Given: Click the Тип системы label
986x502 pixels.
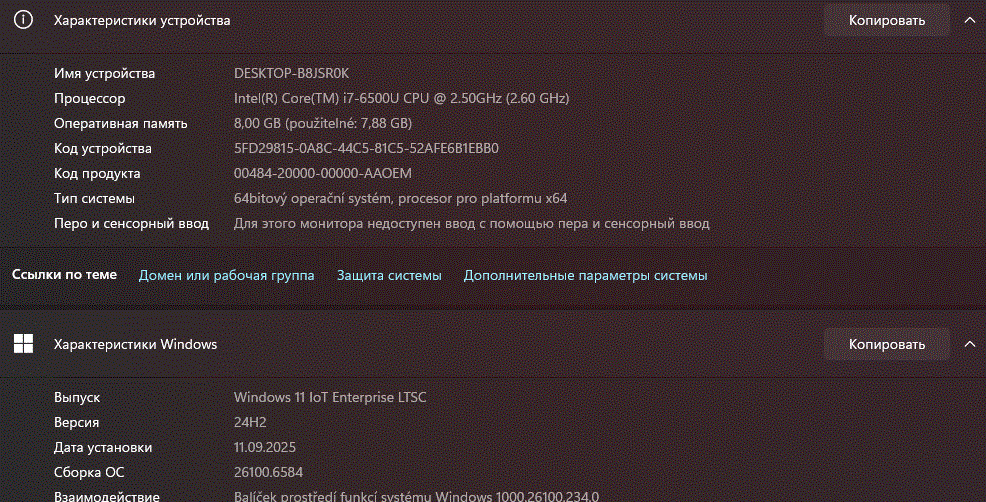Looking at the screenshot, I should (94, 198).
